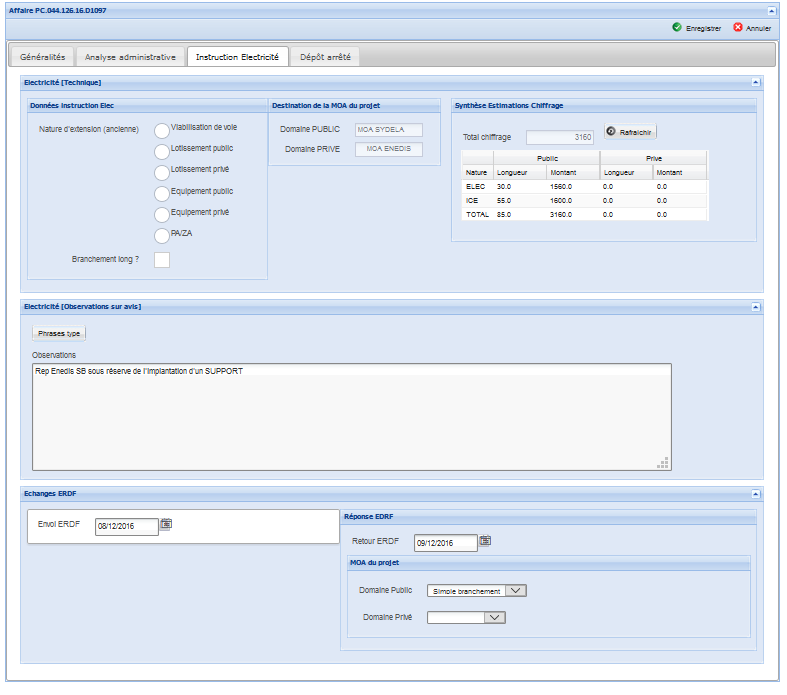Image resolution: width=787 pixels, height=695 pixels.
Task: Select Equipement public radio button
Action: pos(162,194)
